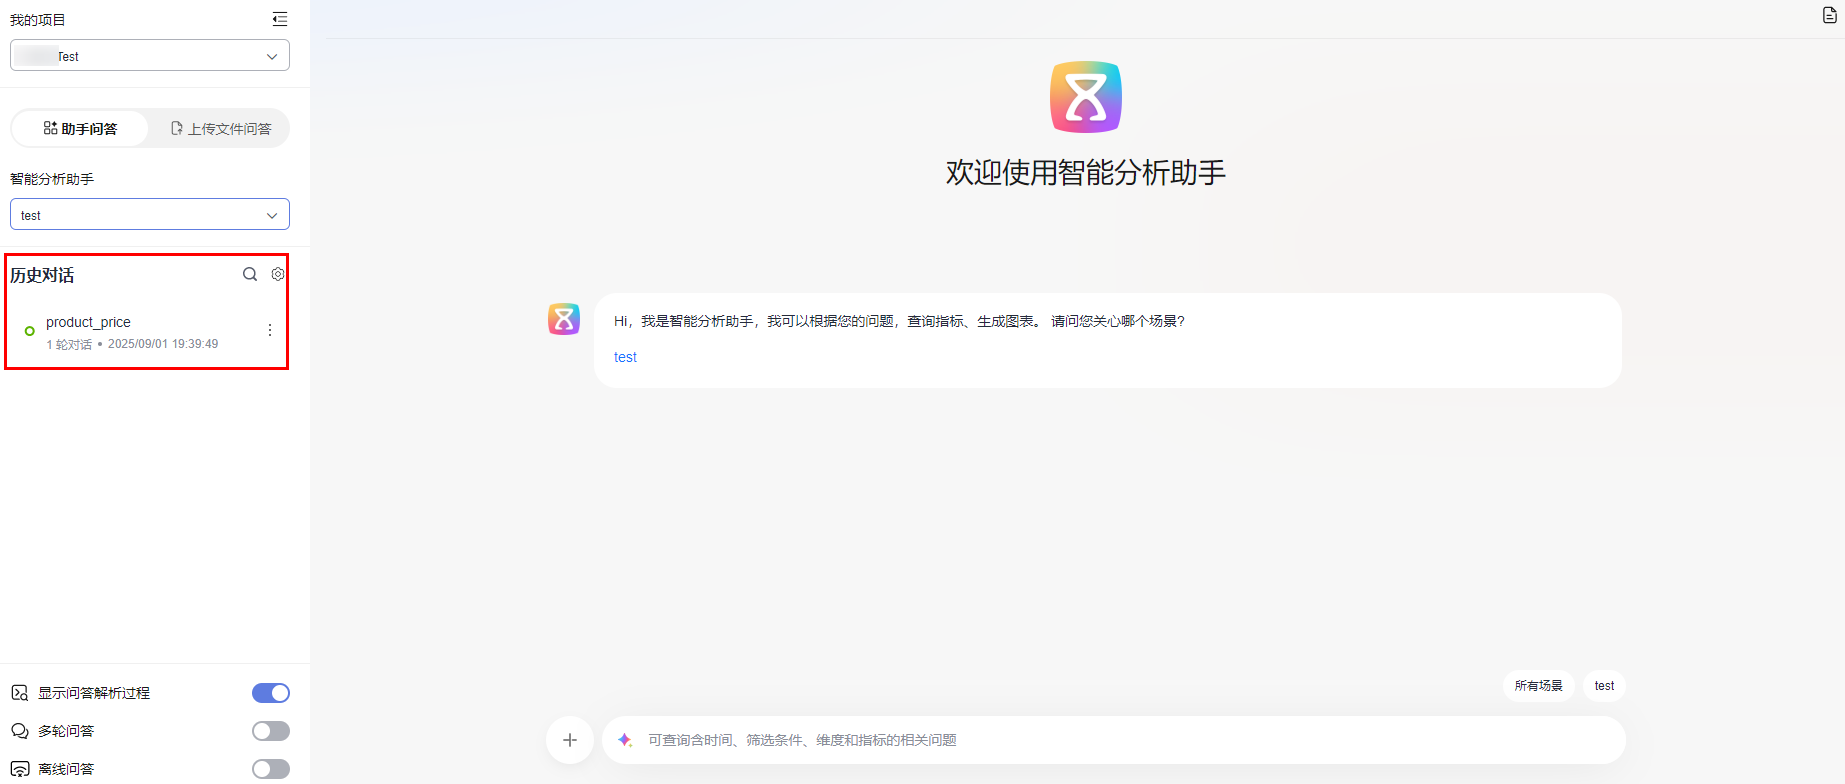This screenshot has height=784, width=1845.
Task: Click the 我的项目 label
Action: [37, 20]
